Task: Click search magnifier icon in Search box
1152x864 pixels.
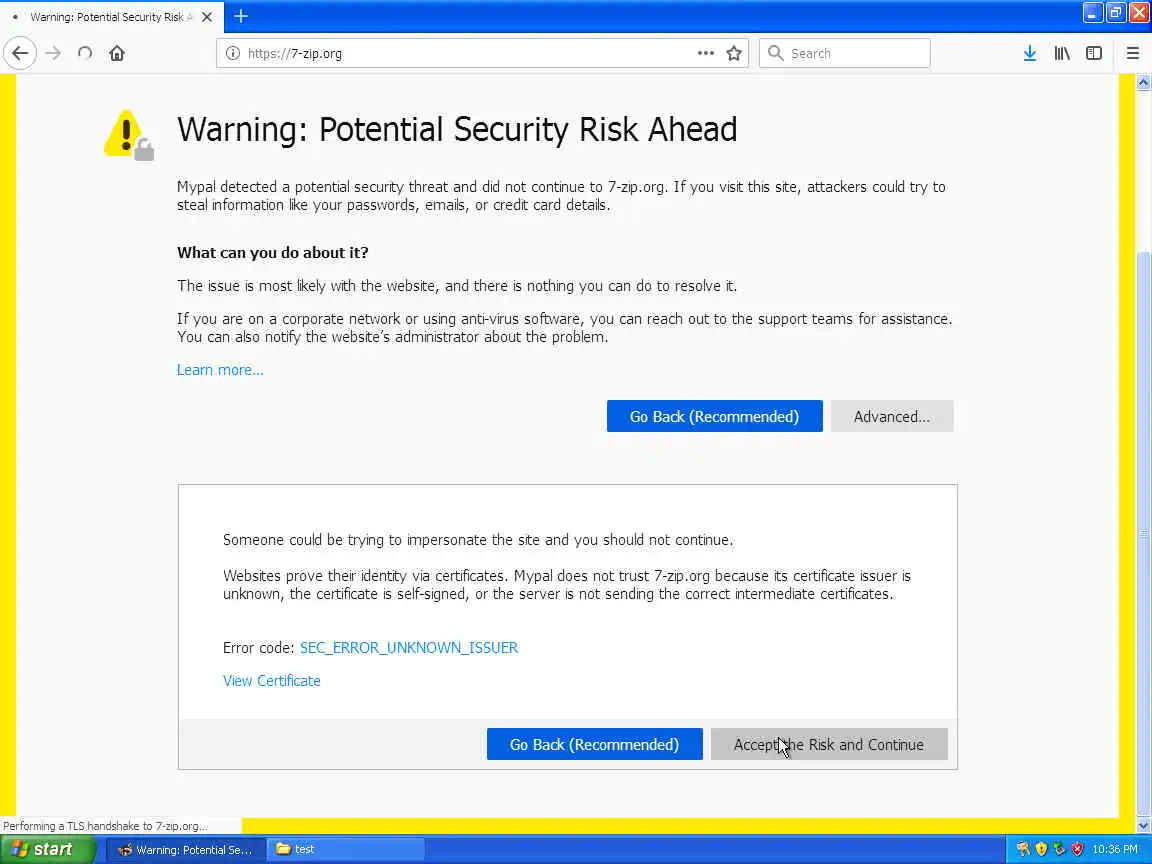Action: (775, 53)
